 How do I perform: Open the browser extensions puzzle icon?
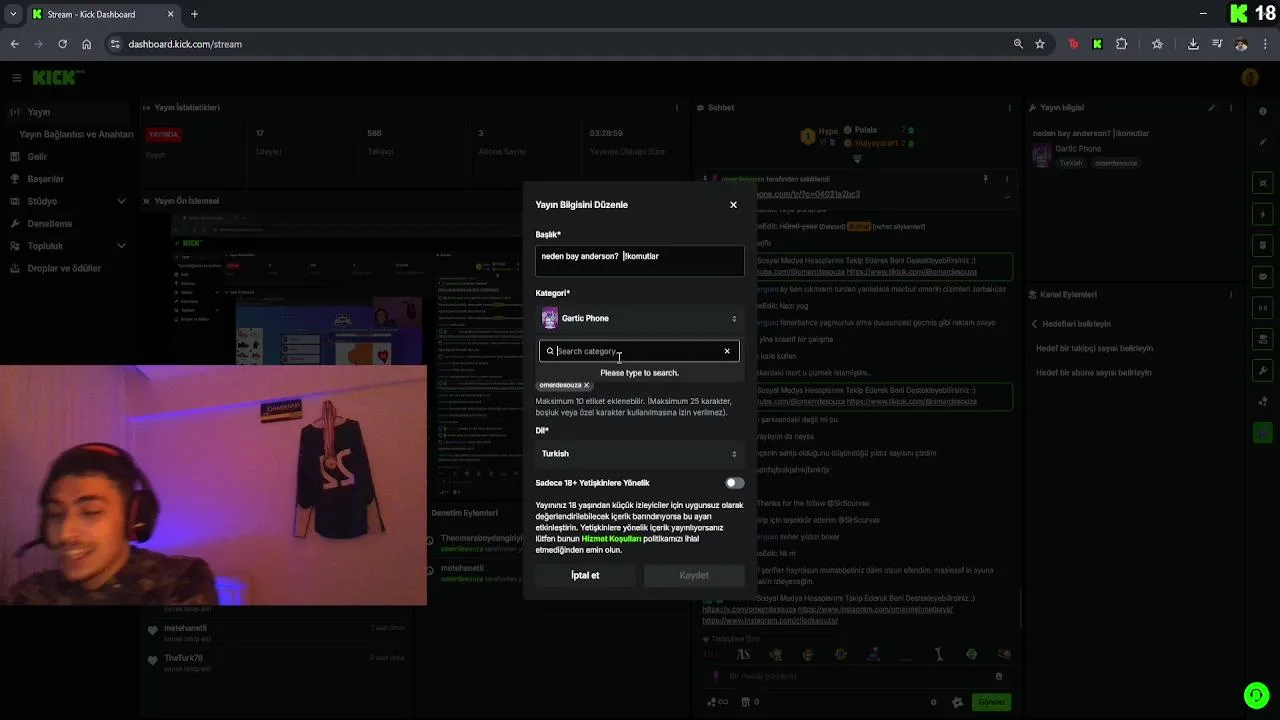pyautogui.click(x=1121, y=44)
